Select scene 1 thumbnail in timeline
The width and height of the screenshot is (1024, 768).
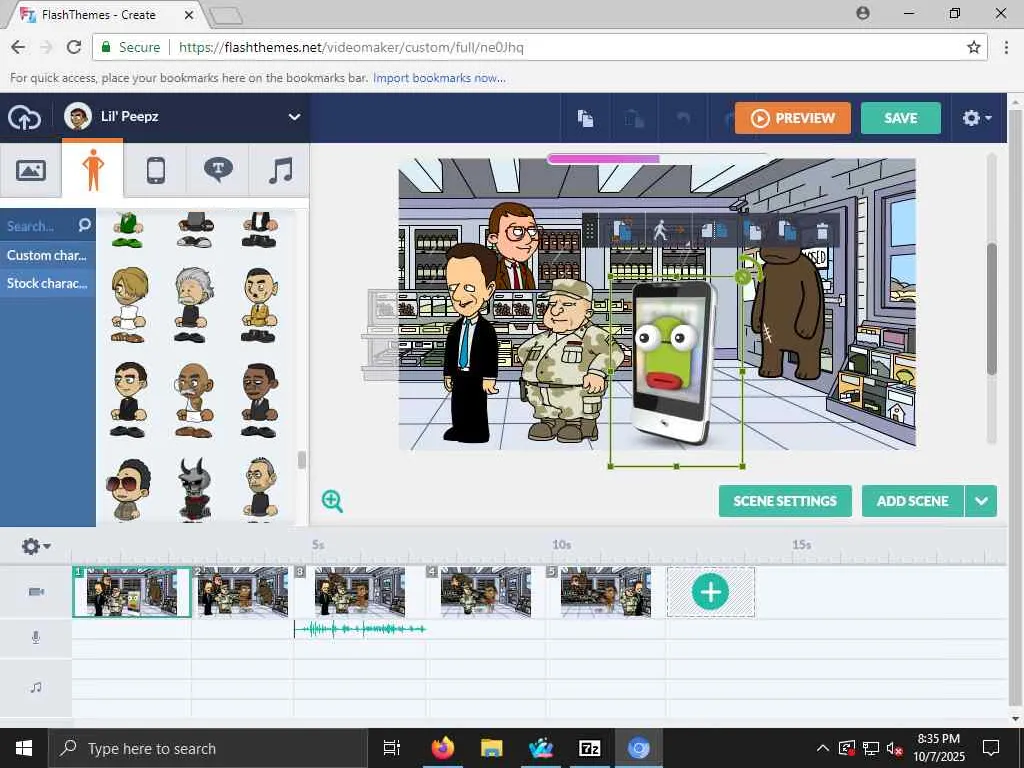pos(132,592)
